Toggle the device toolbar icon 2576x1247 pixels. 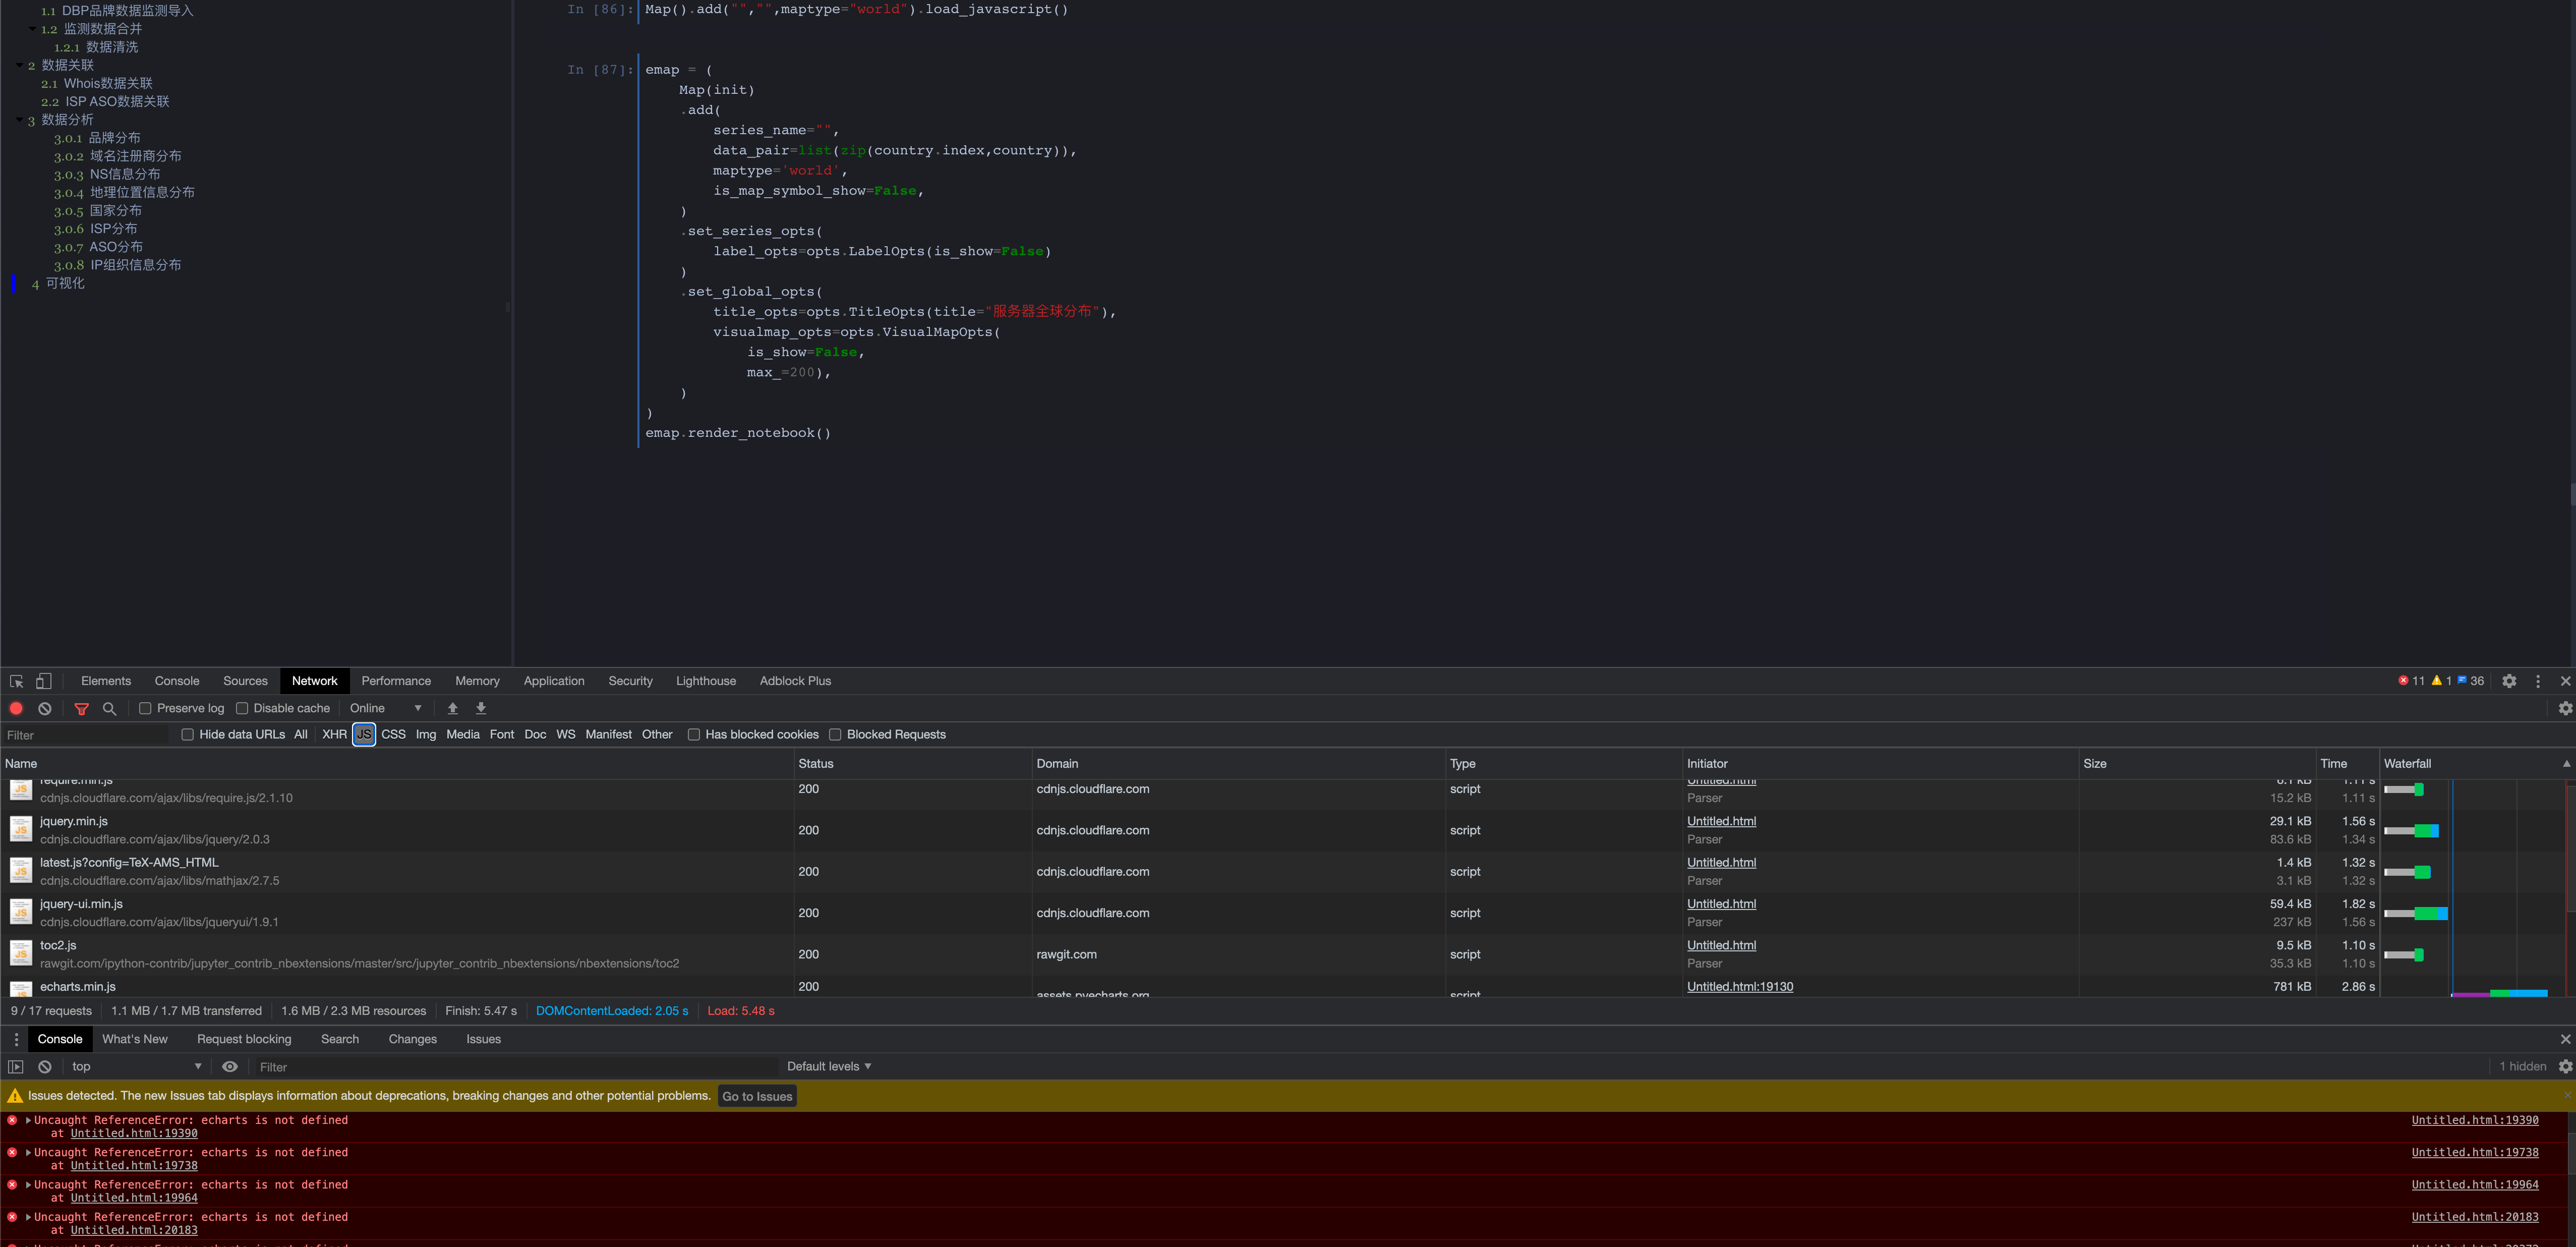[x=43, y=681]
